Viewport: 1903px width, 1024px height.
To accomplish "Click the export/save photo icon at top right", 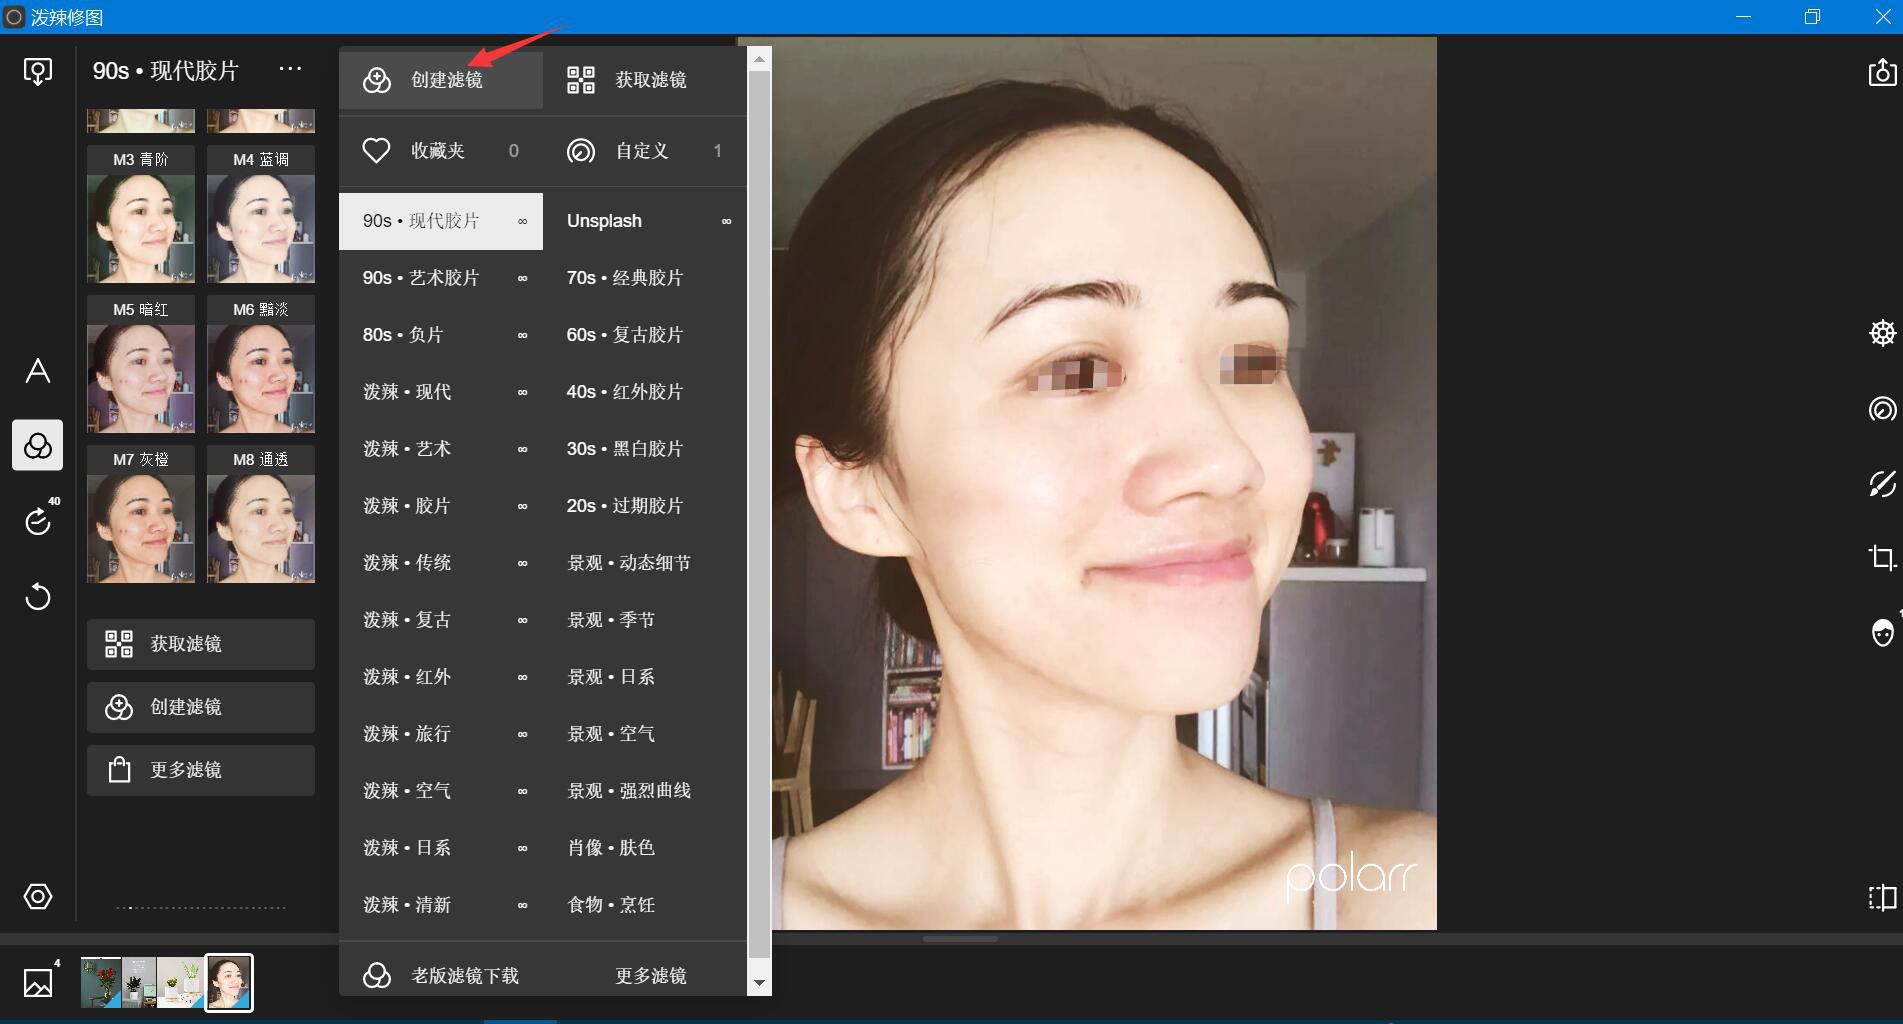I will point(1882,72).
